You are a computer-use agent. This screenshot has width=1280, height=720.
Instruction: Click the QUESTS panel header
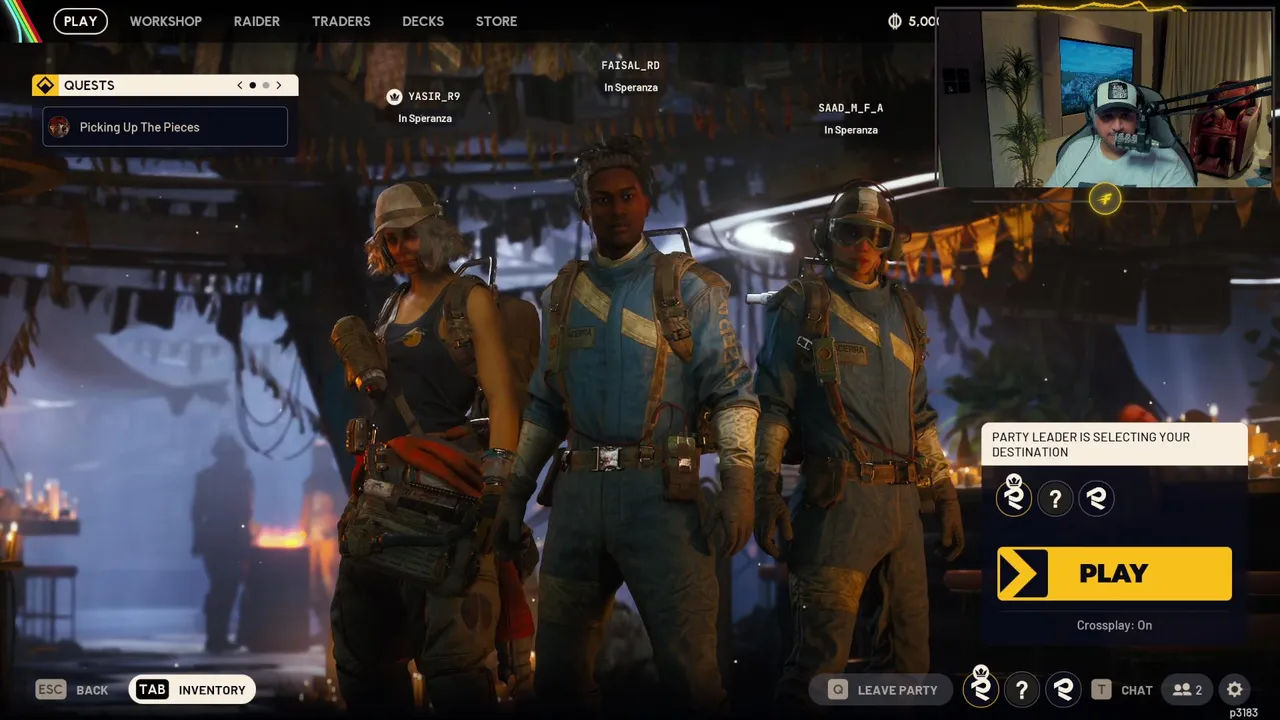[x=165, y=85]
